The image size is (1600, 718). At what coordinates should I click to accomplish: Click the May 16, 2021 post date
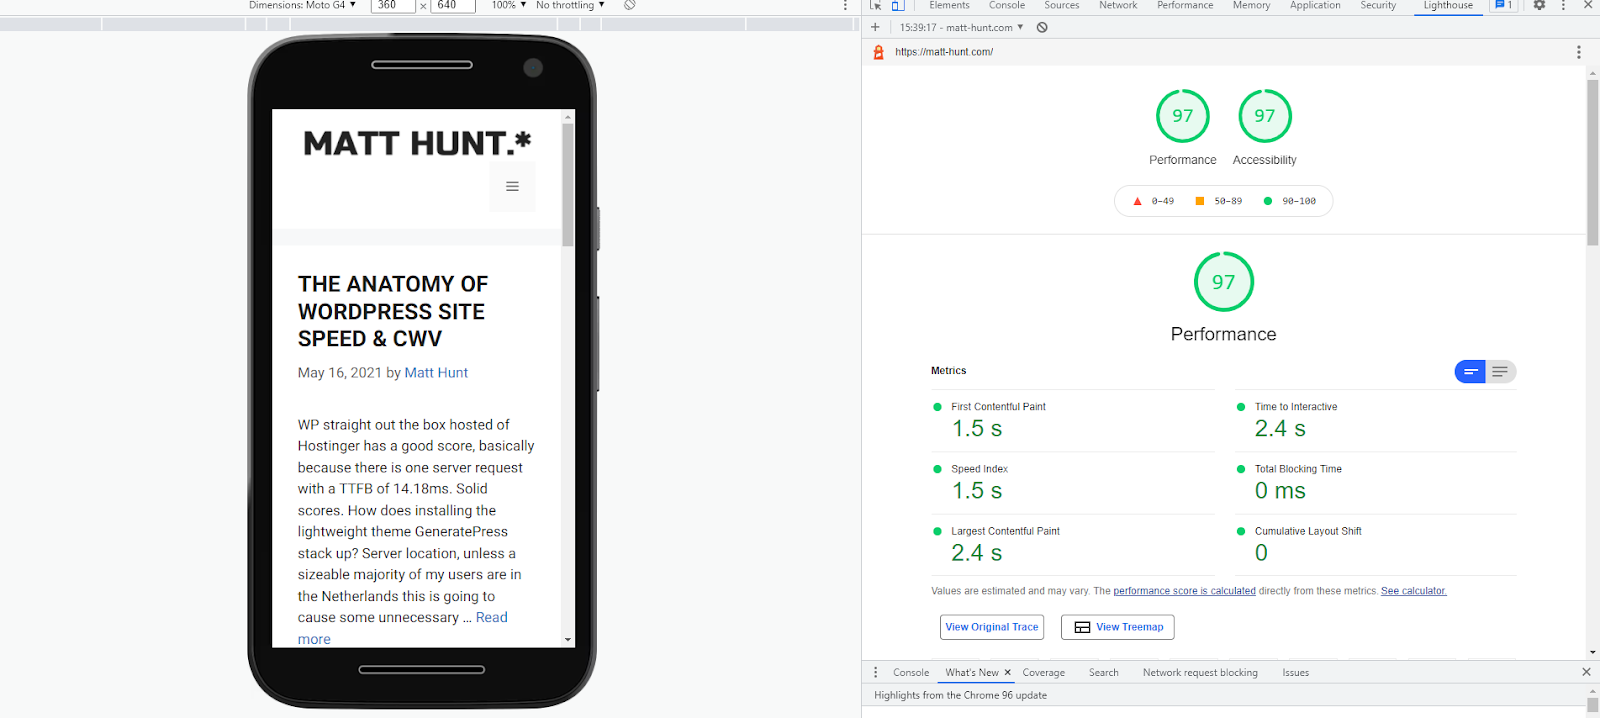(x=339, y=373)
